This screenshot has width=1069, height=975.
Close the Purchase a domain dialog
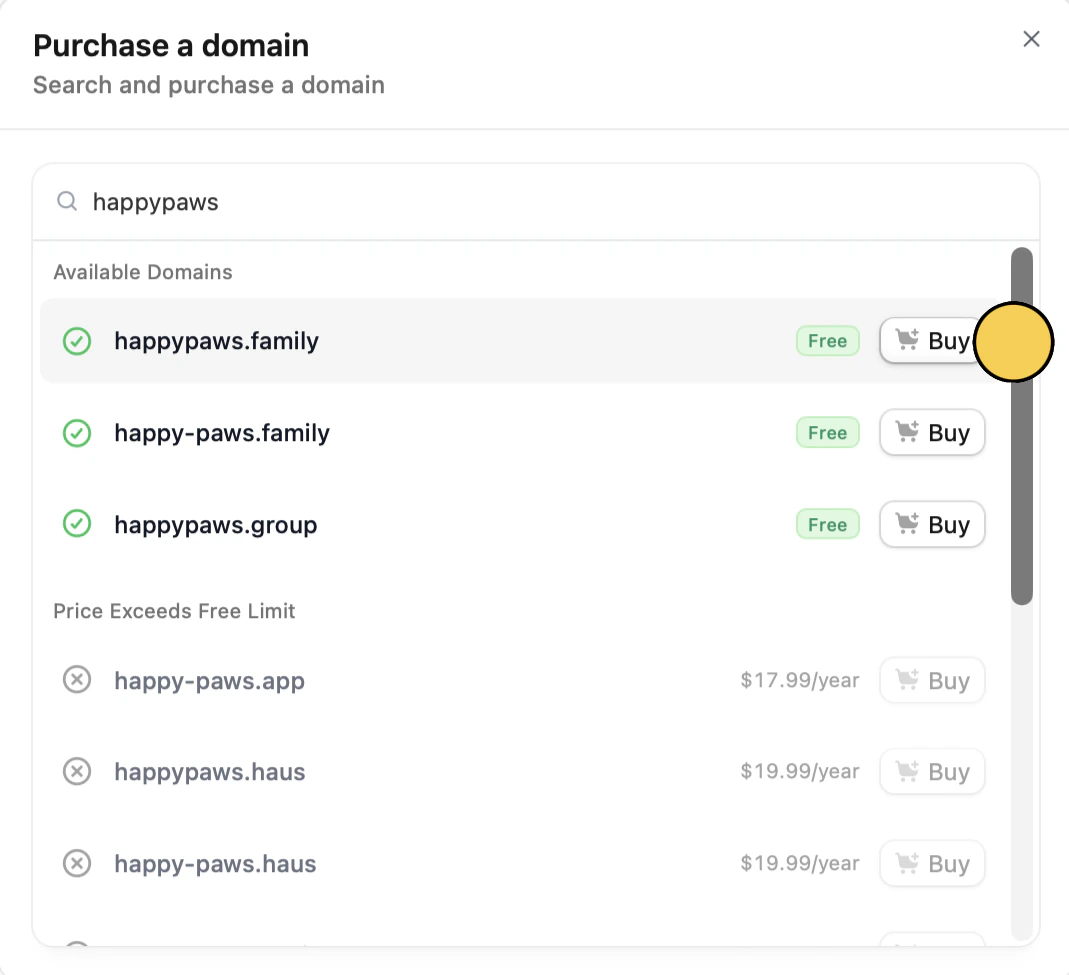tap(1032, 39)
